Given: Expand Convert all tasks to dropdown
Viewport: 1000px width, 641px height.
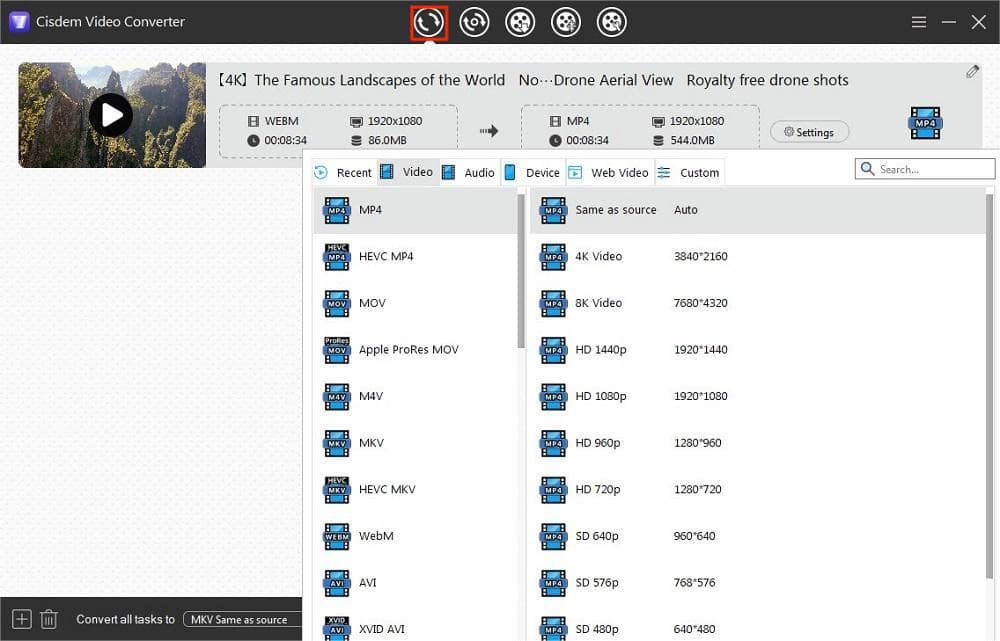Looking at the screenshot, I should click(x=244, y=620).
